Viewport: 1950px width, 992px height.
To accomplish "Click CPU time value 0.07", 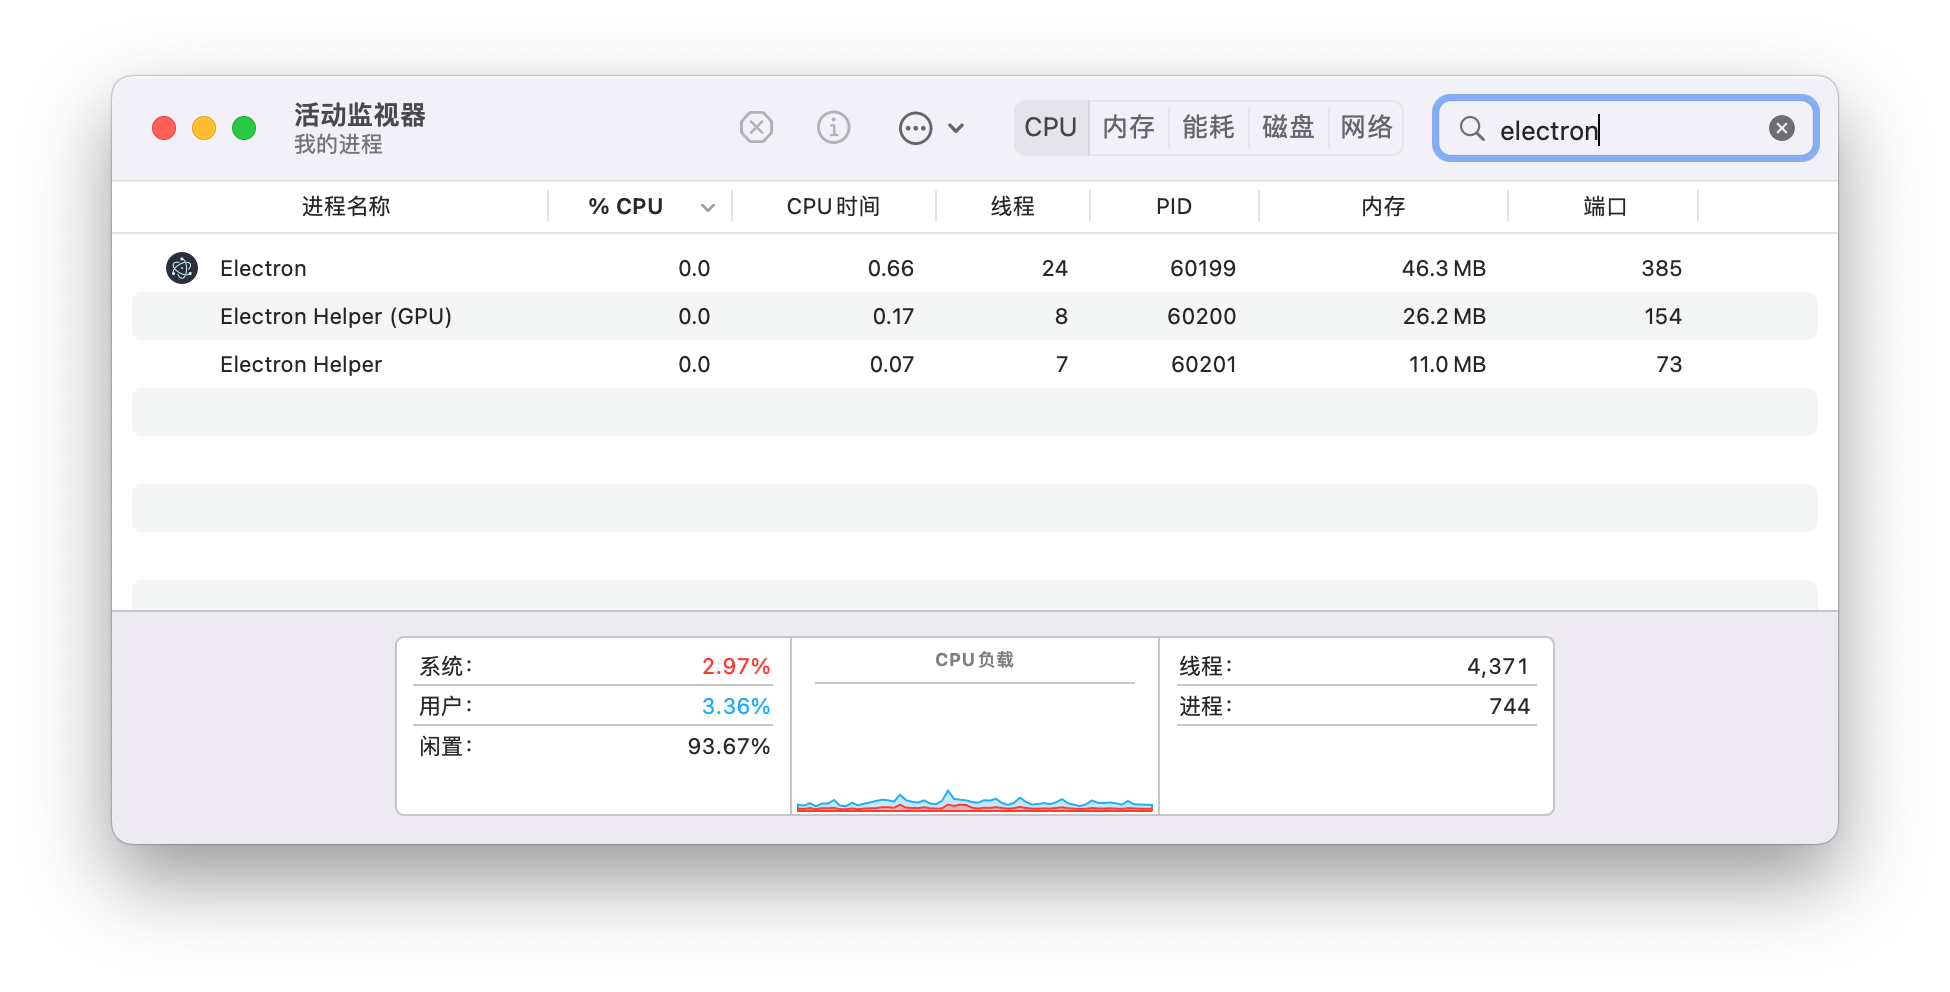I will [892, 364].
